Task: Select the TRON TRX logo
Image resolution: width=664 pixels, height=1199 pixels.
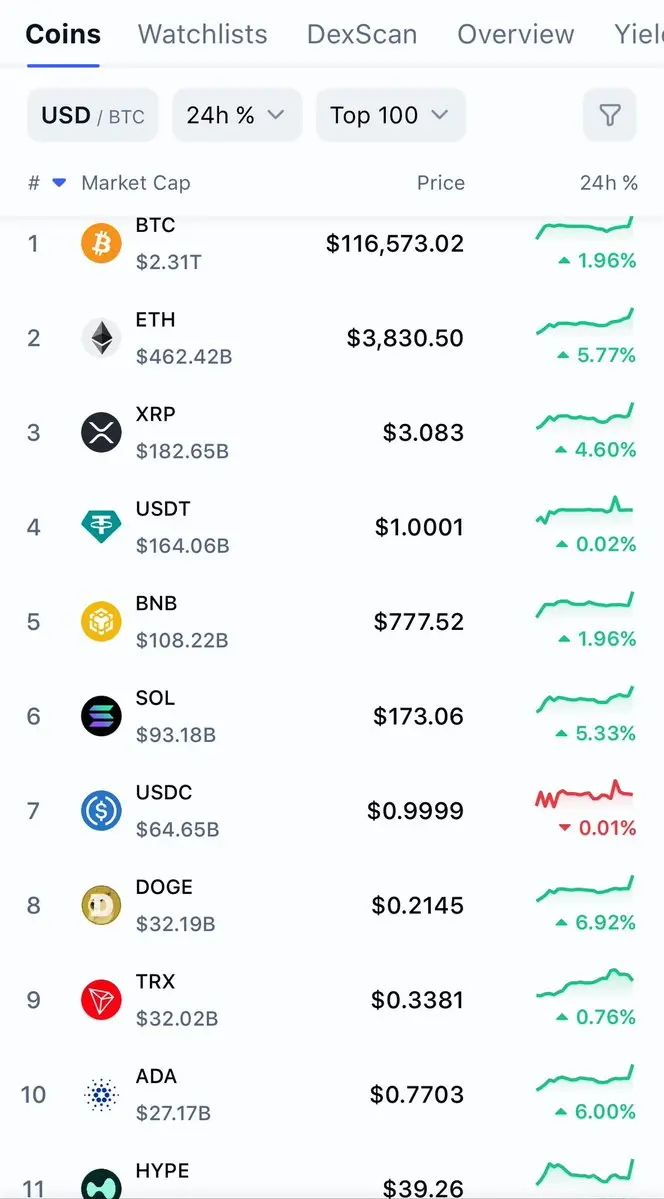Action: tap(101, 1000)
